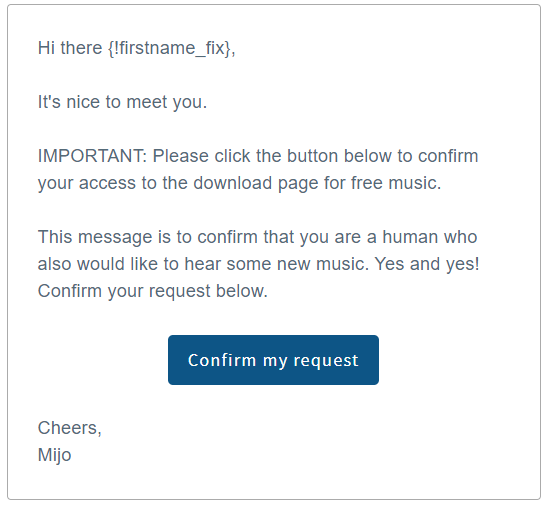Screen dimensions: 547x505
Task: Click the "download page for free music" text
Action: point(317,183)
